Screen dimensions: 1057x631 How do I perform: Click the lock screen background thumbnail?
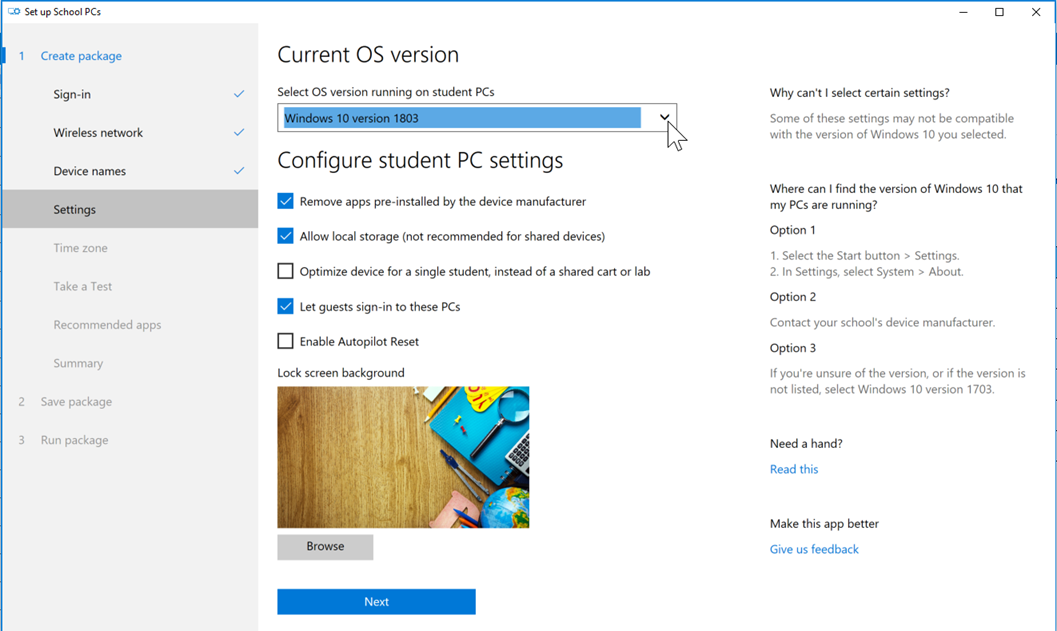coord(403,457)
